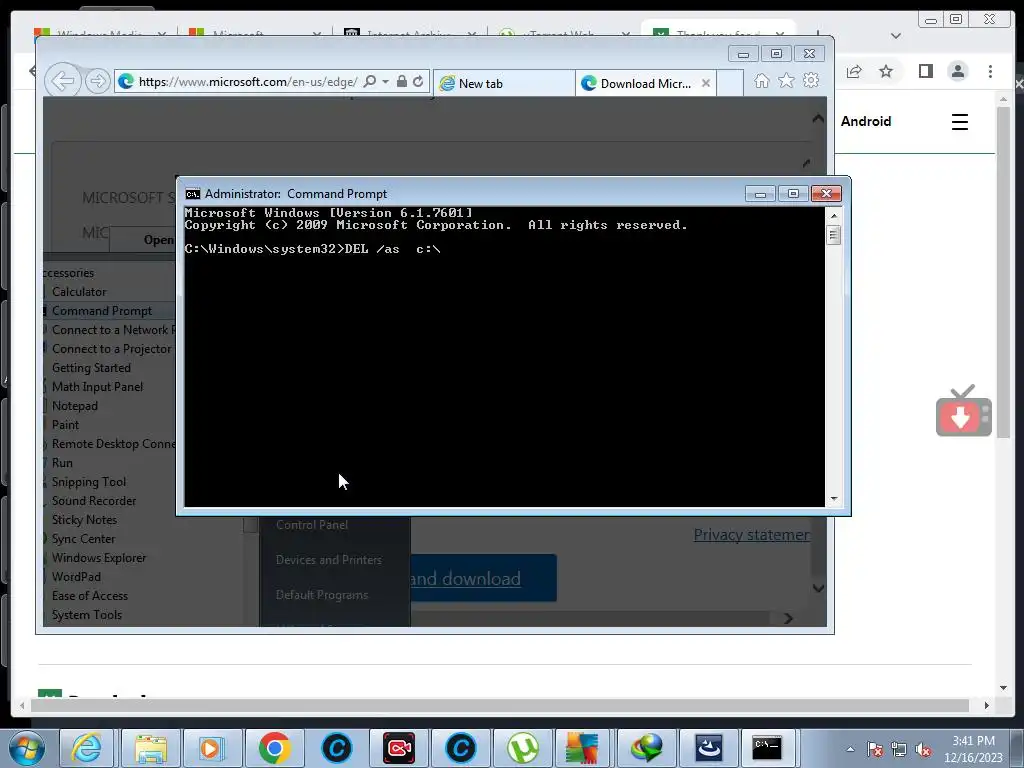Click Chrome's horizontal scrollbar right arrow
The image size is (1024, 768).
986,705
